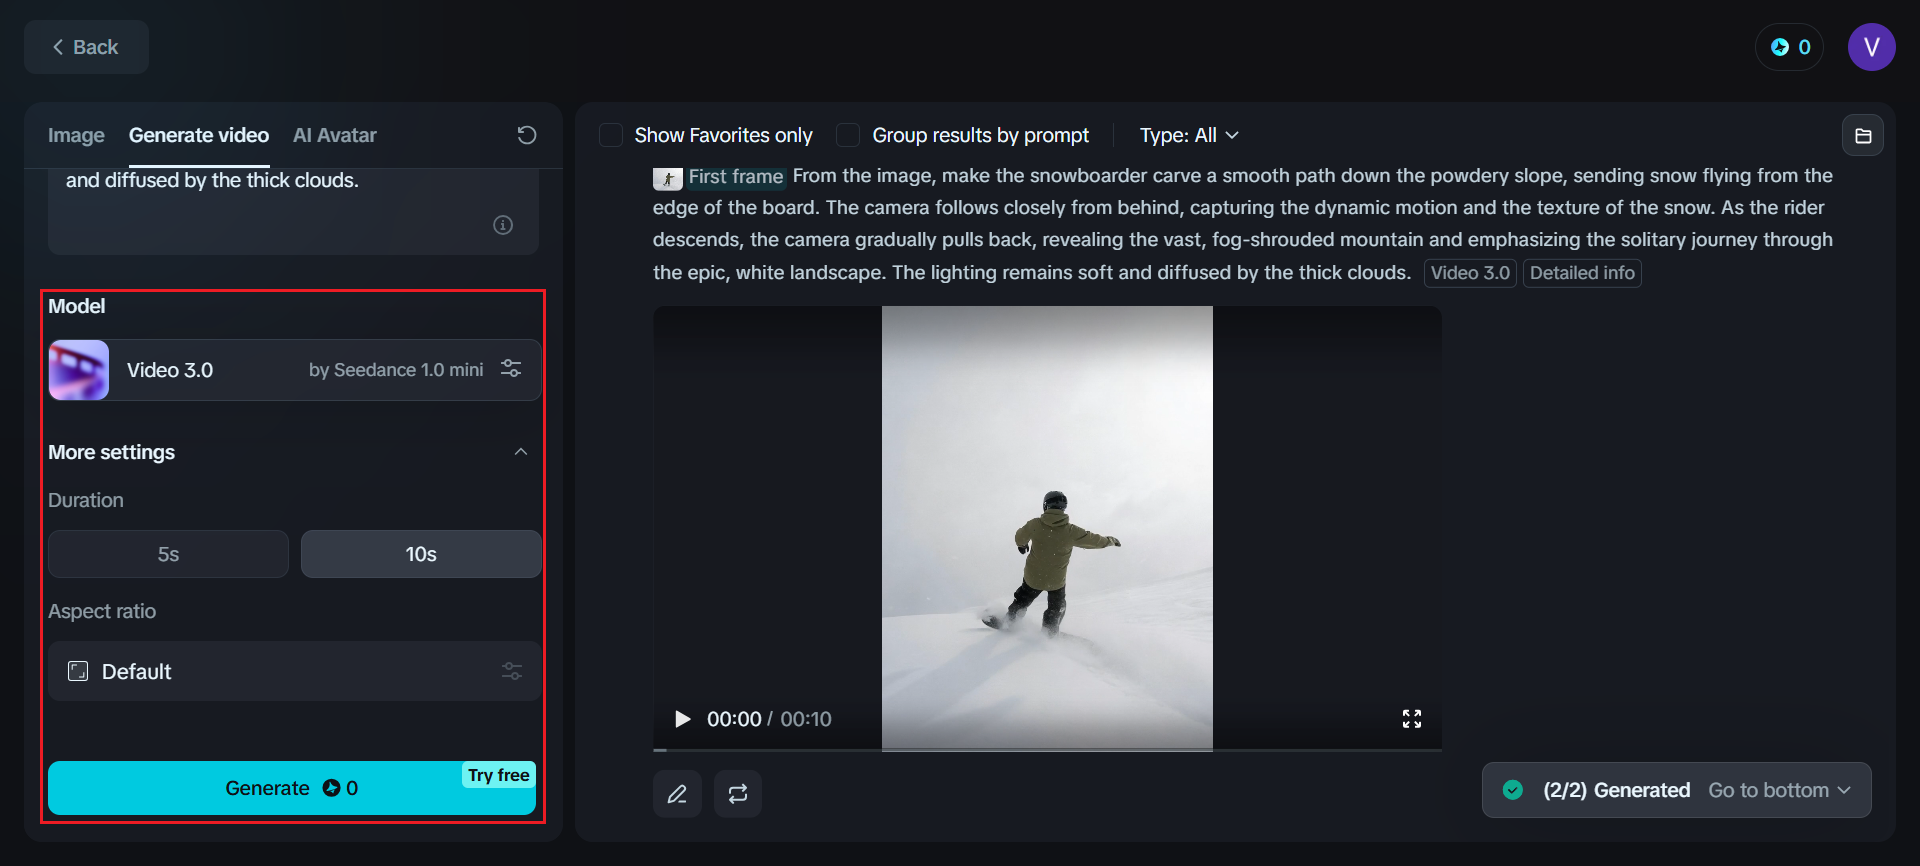This screenshot has width=1920, height=866.
Task: Switch to the AI Avatar tab
Action: pyautogui.click(x=335, y=135)
